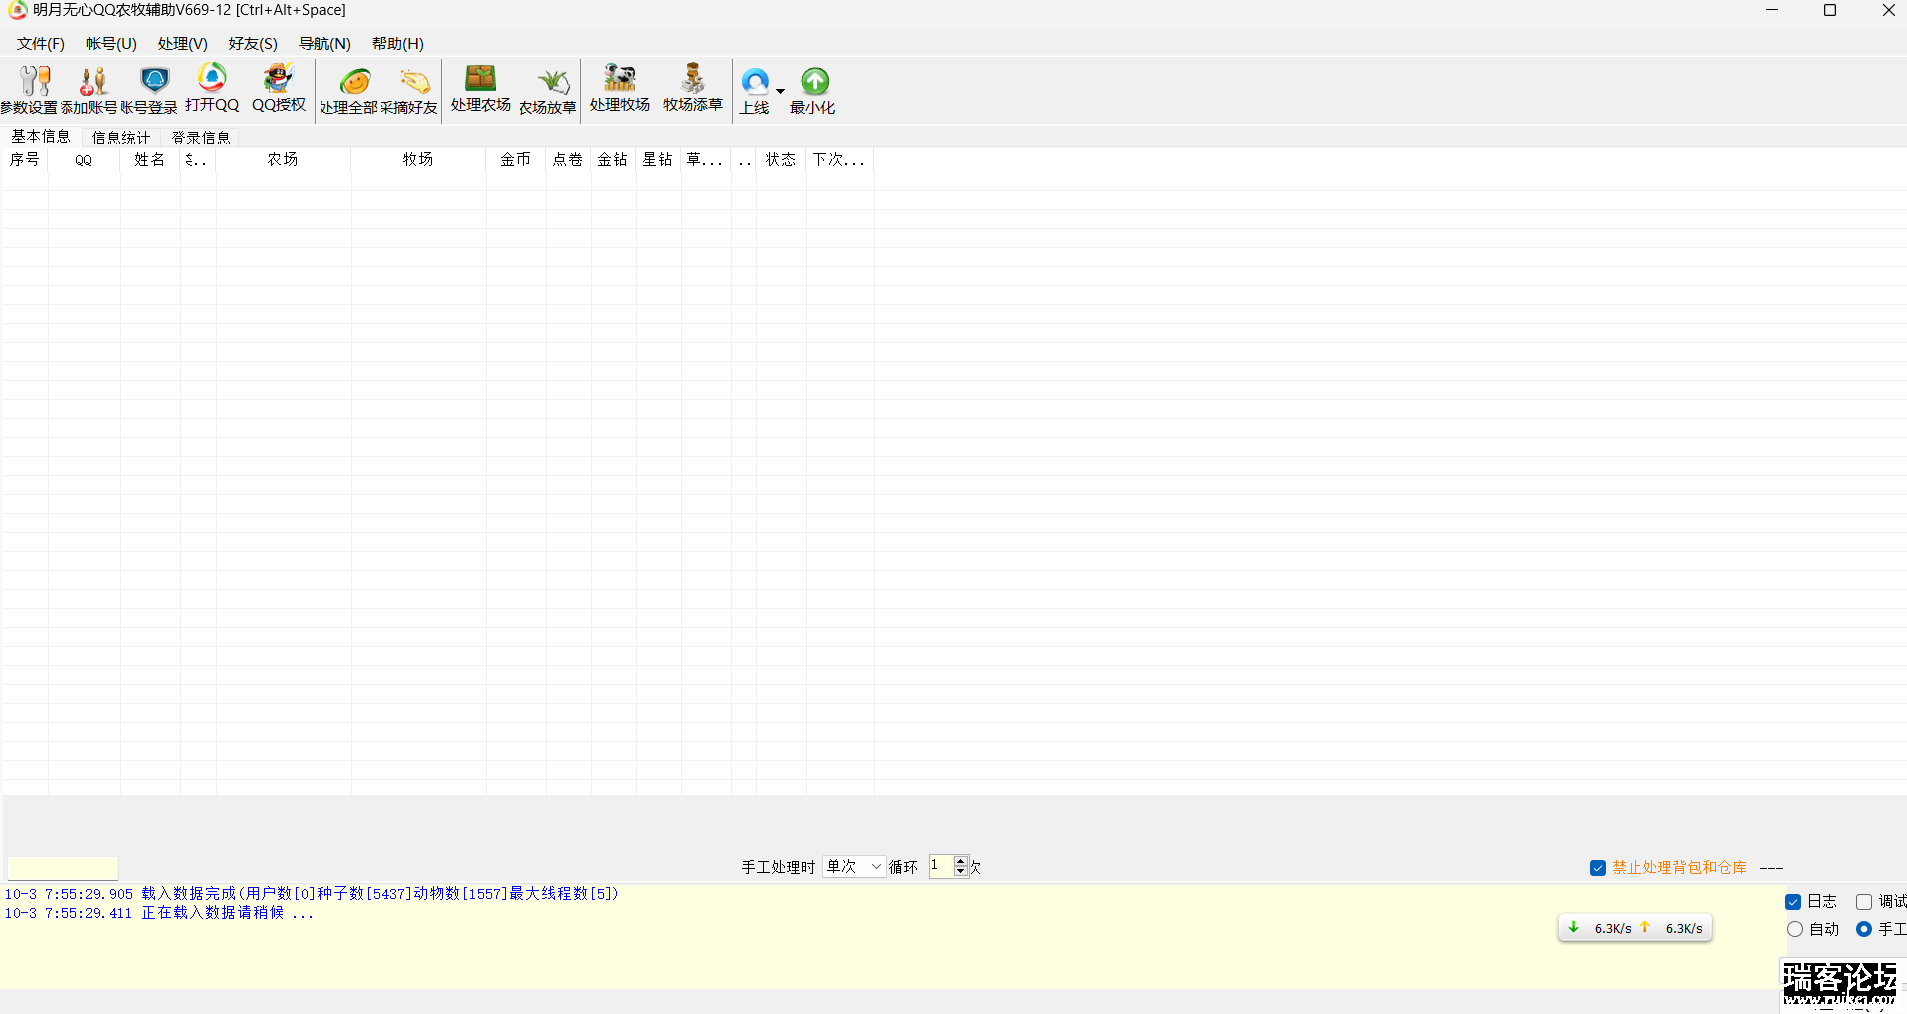The height and width of the screenshot is (1014, 1907).
Task: Launch 打开QQ from toolbar
Action: (x=212, y=88)
